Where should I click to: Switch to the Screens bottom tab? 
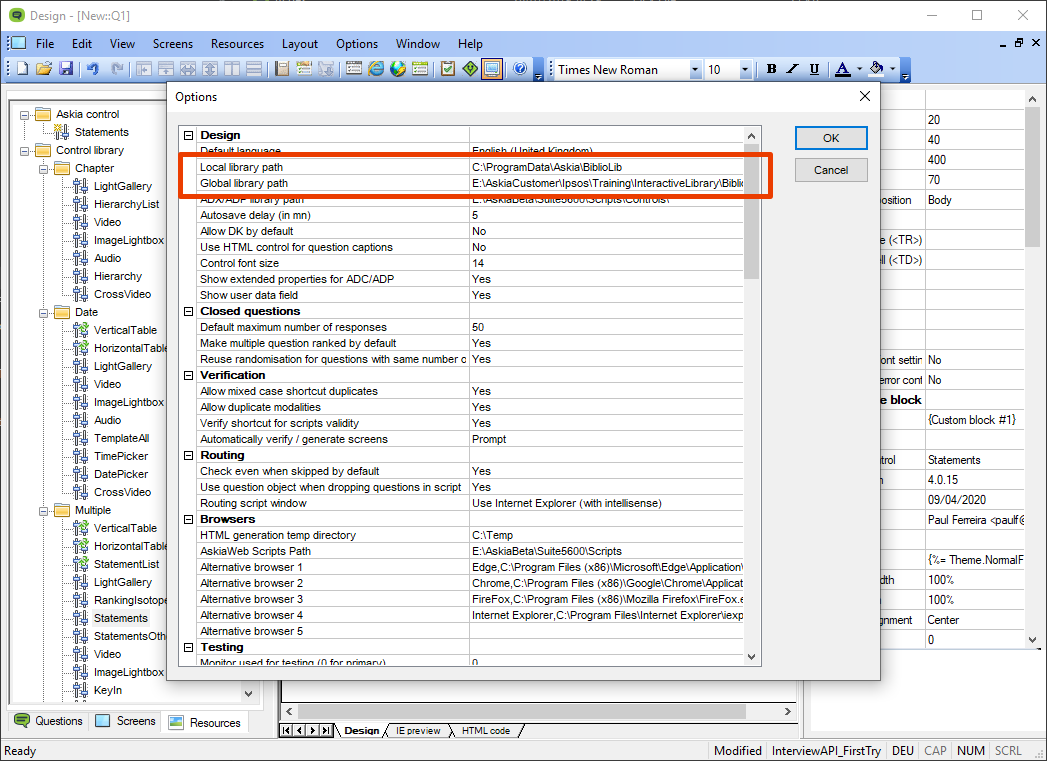(126, 721)
